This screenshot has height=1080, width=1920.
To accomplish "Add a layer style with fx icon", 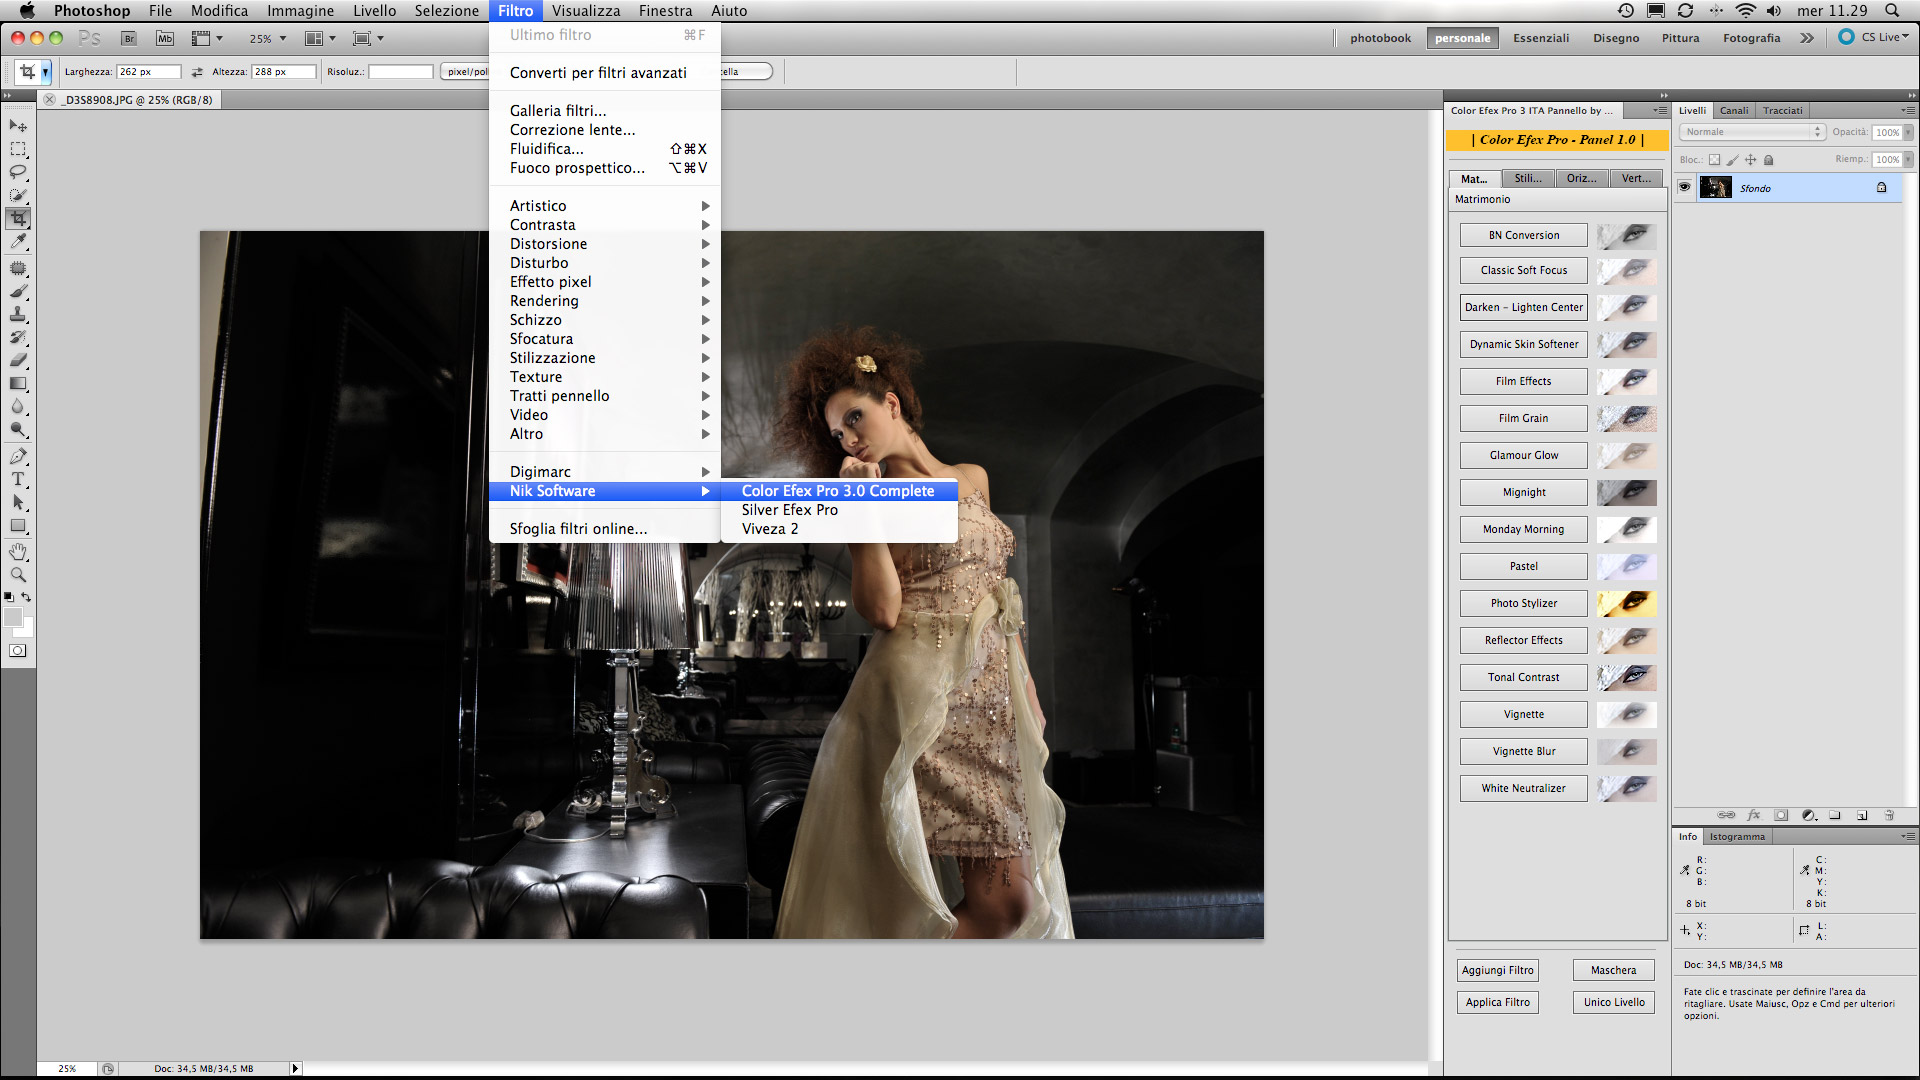I will 1753,815.
